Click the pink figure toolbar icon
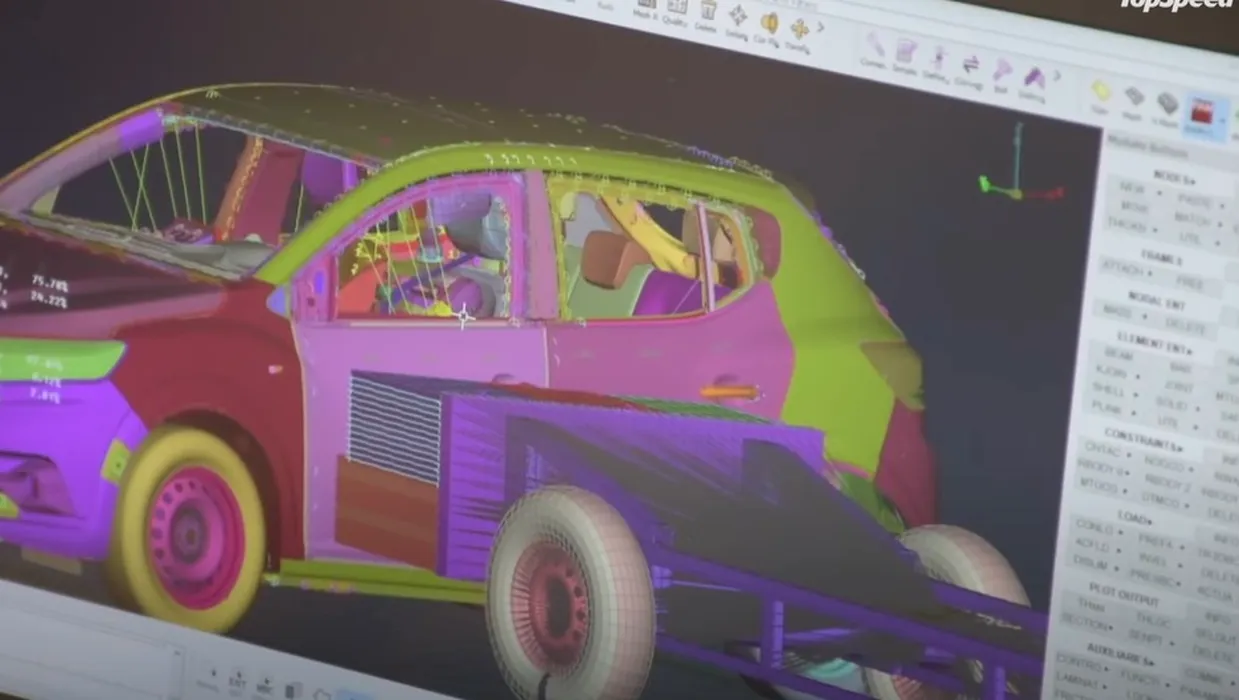Screen dimensions: 1239x700 939,58
